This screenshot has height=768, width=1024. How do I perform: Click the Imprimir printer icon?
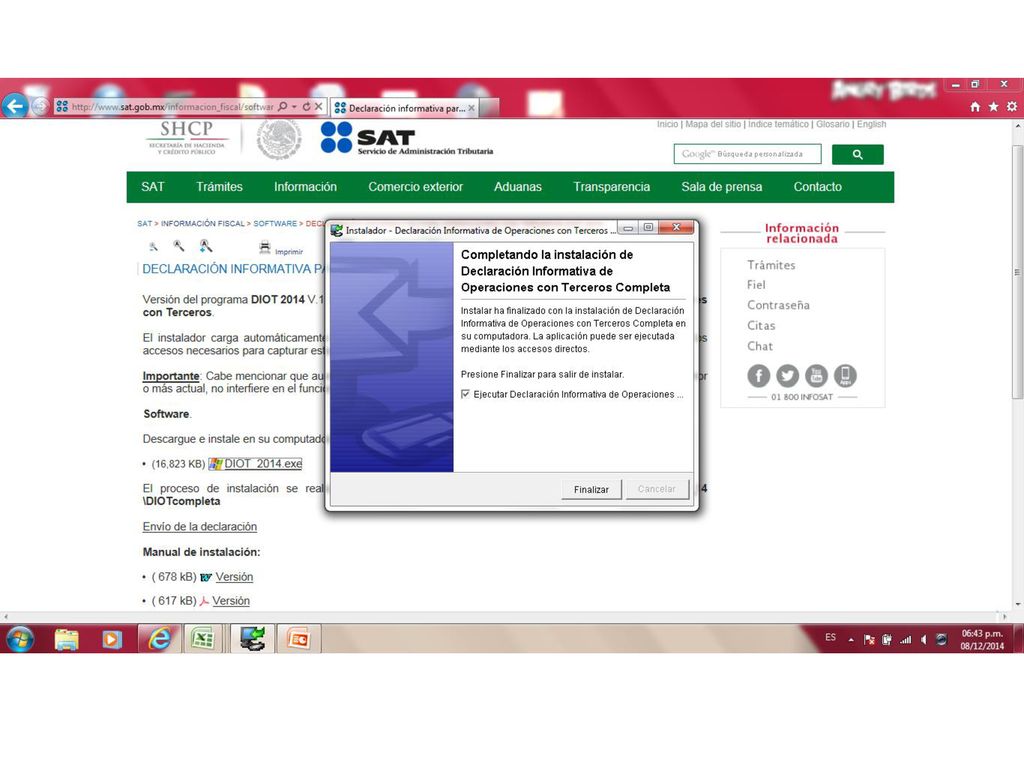[x=264, y=247]
